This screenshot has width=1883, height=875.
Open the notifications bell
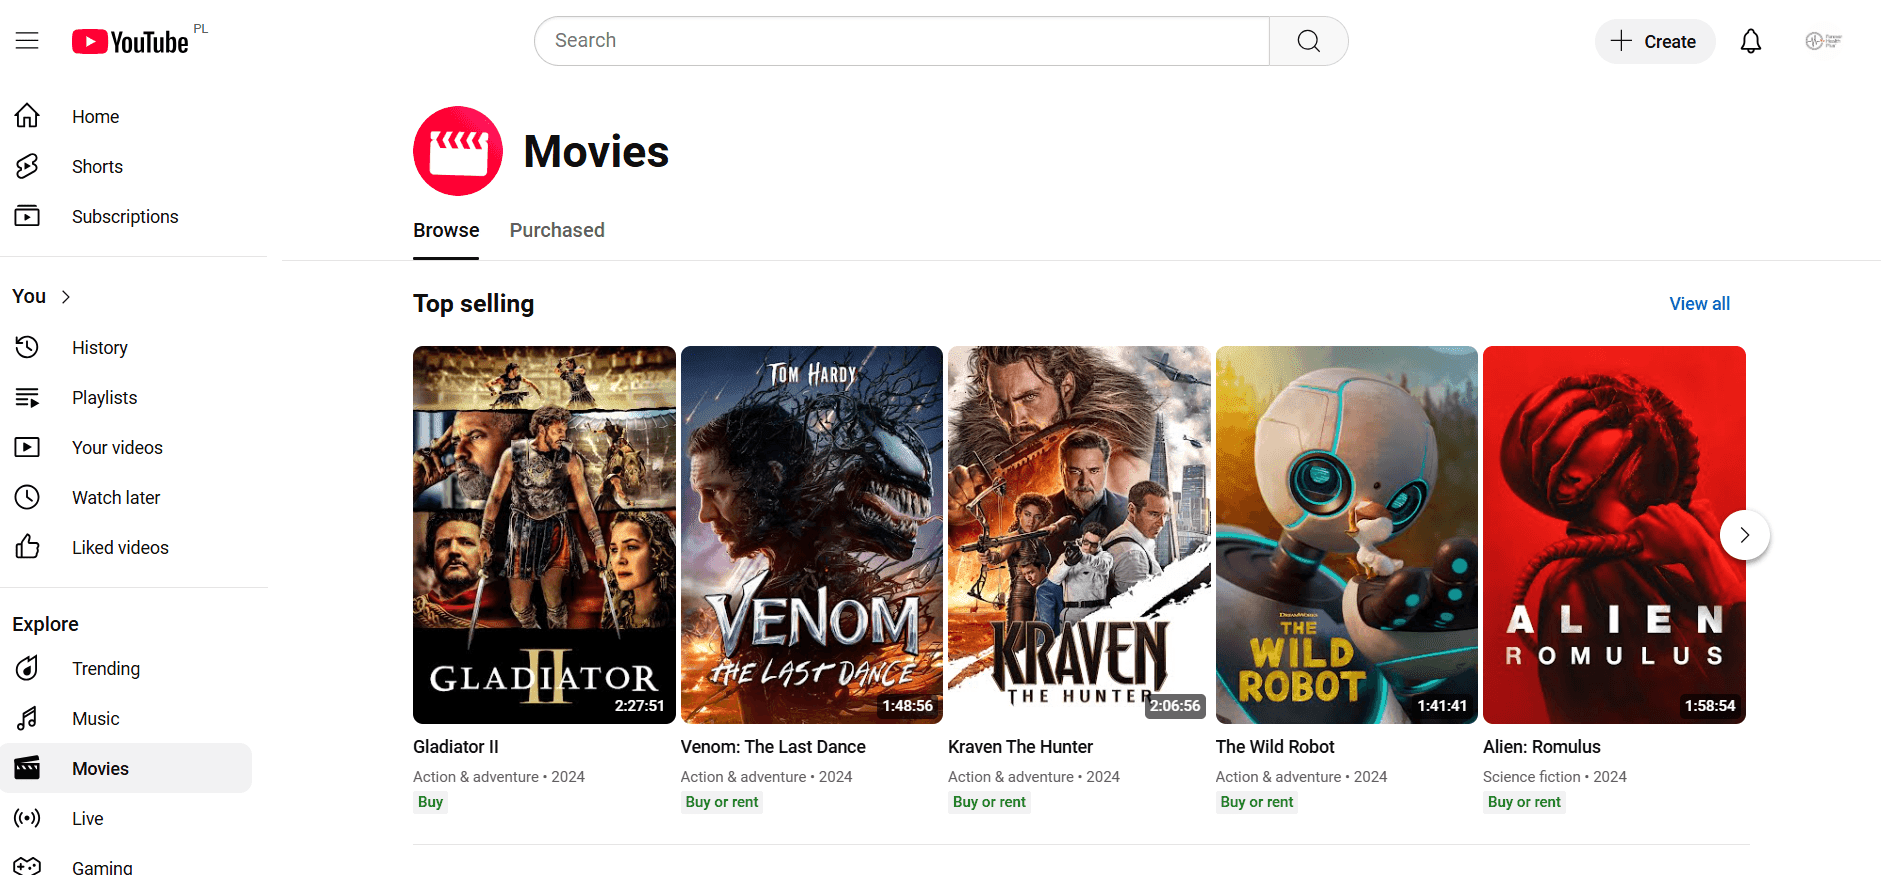[x=1750, y=41]
